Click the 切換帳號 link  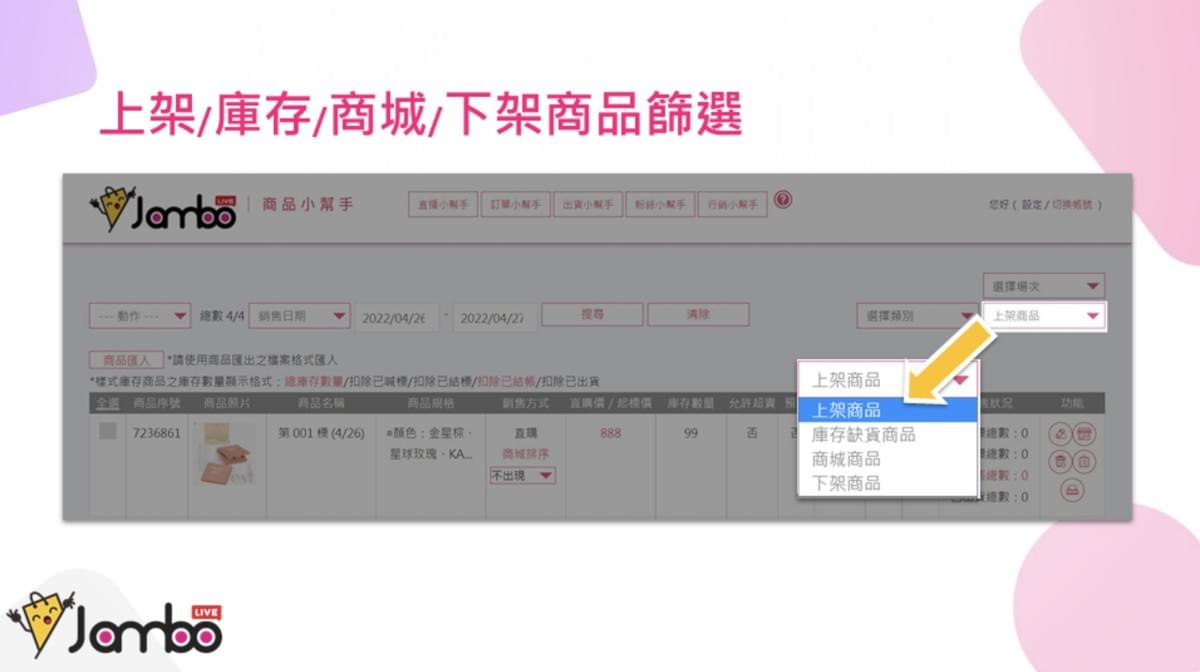pos(1073,204)
